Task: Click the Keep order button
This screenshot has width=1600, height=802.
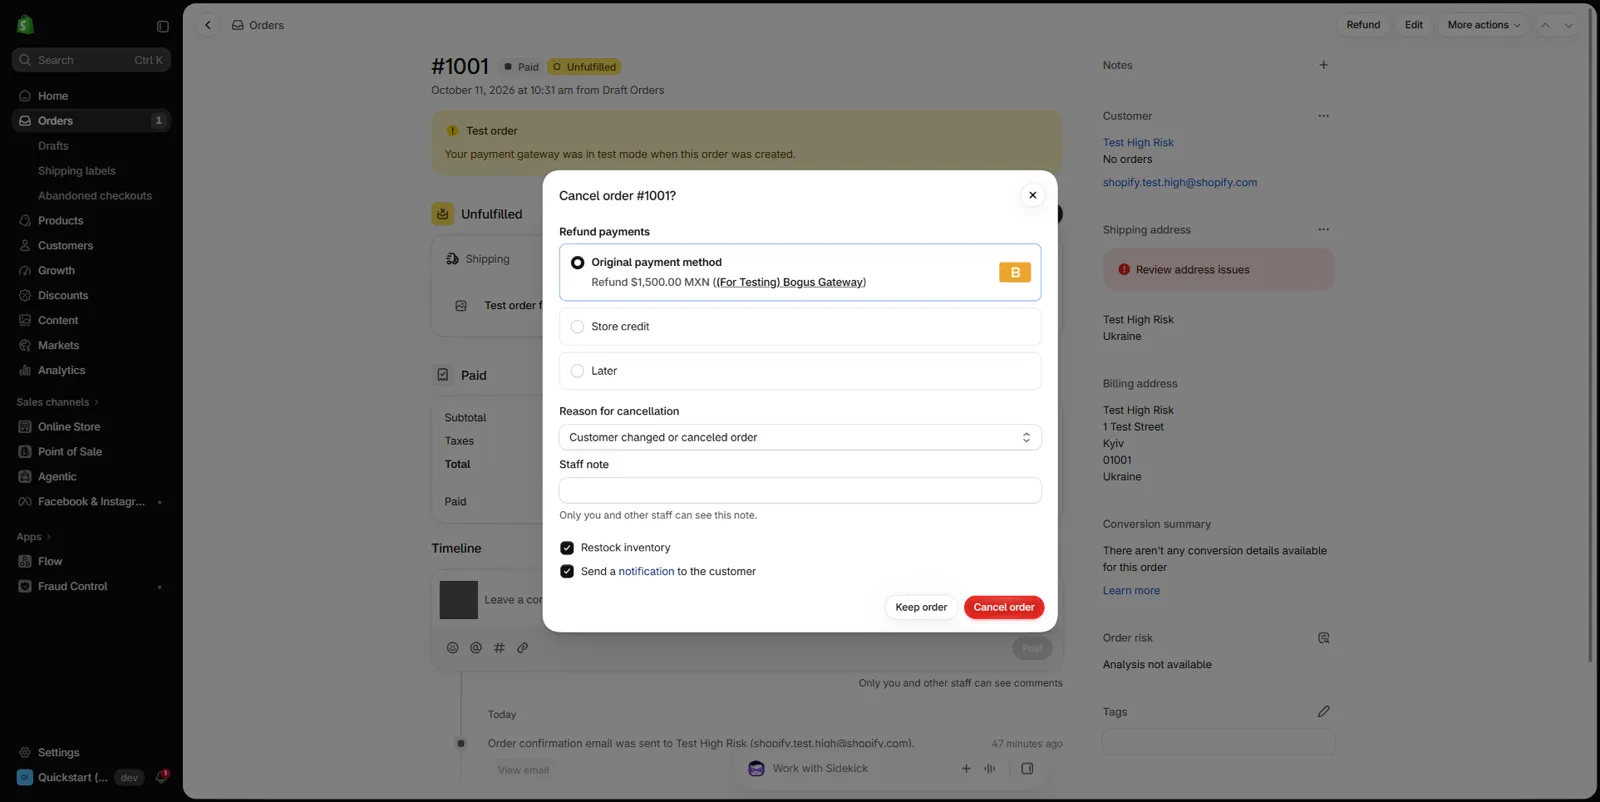Action: click(x=921, y=608)
